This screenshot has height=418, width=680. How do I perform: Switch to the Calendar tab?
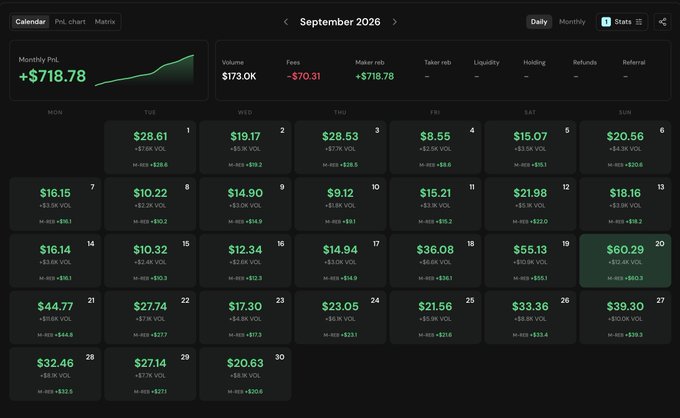pyautogui.click(x=30, y=22)
